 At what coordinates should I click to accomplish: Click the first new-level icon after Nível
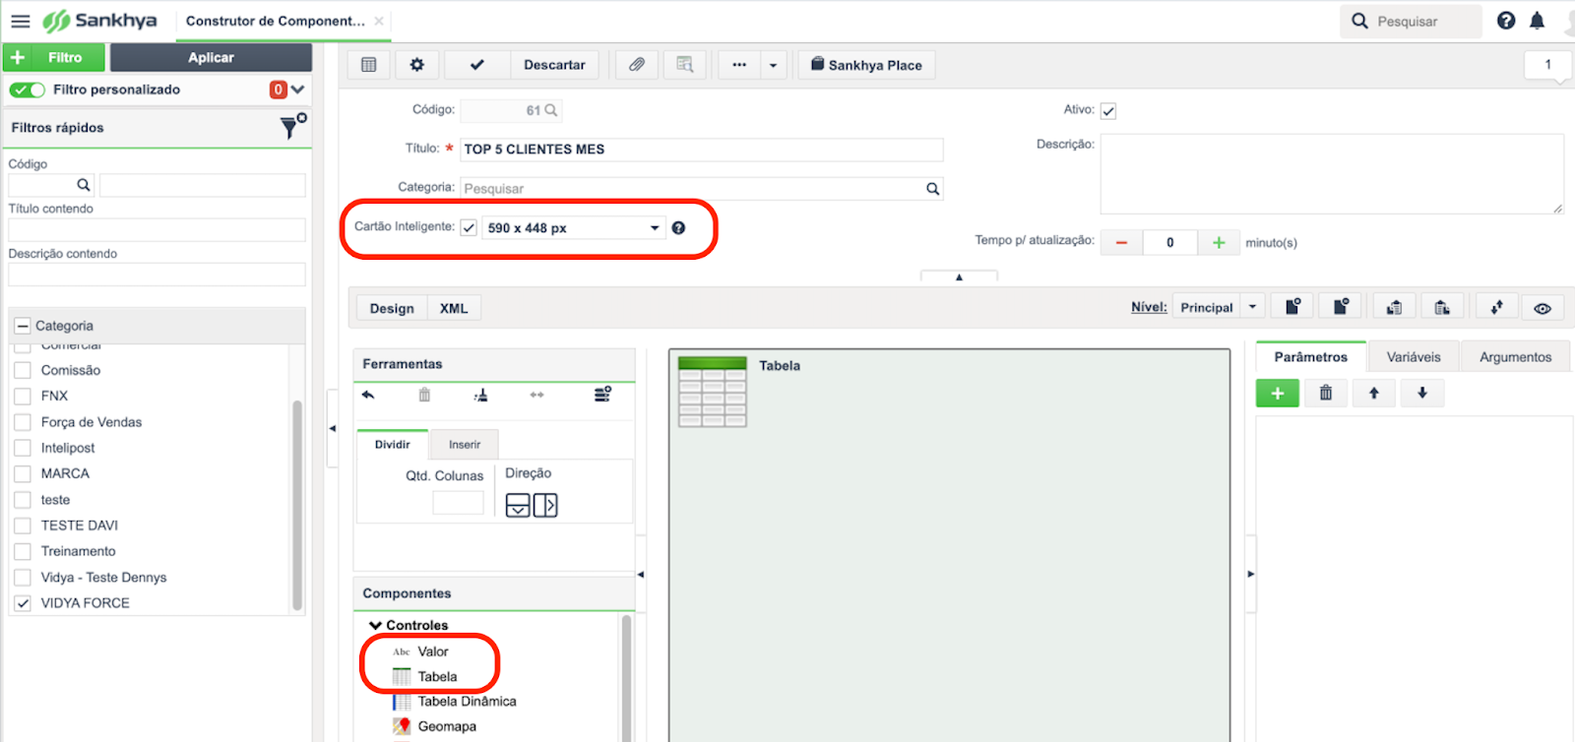point(1293,307)
